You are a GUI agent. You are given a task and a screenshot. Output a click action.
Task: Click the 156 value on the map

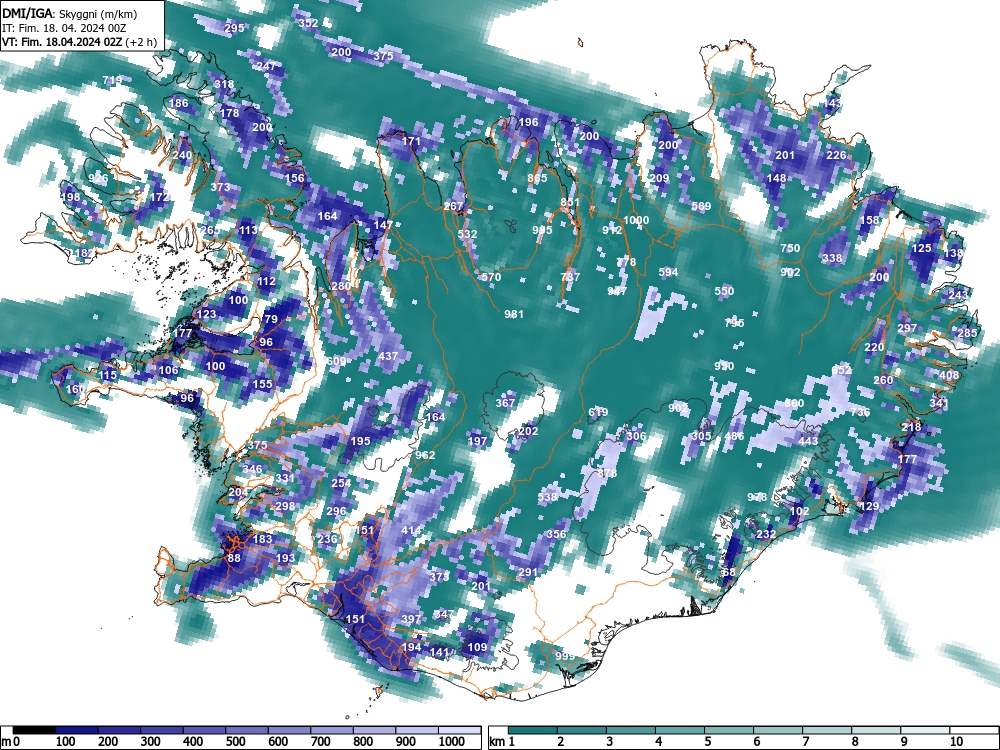pos(295,178)
